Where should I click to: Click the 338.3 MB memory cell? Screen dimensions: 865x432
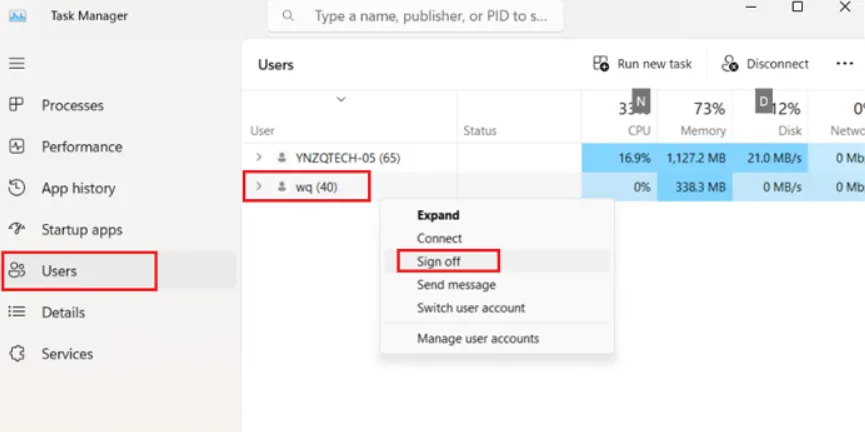[695, 187]
